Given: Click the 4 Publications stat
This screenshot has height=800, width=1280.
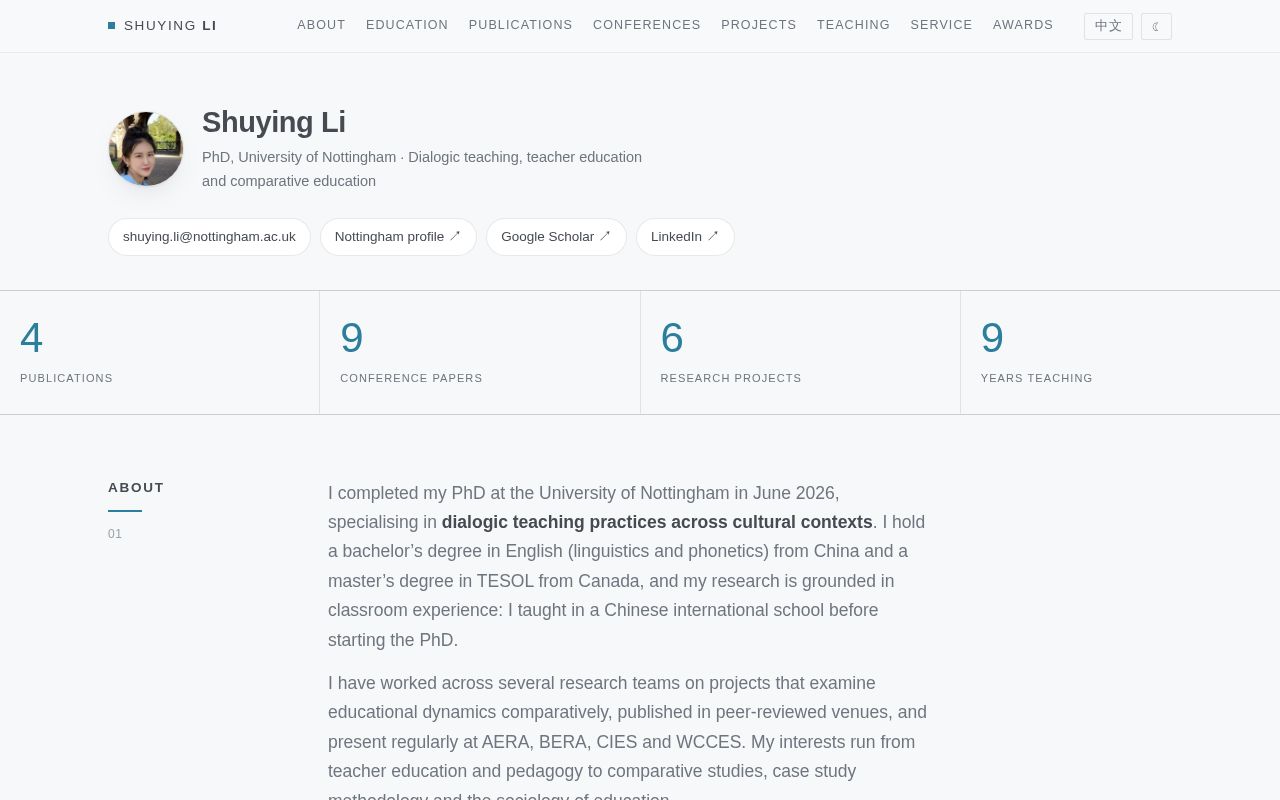Looking at the screenshot, I should click(x=160, y=352).
